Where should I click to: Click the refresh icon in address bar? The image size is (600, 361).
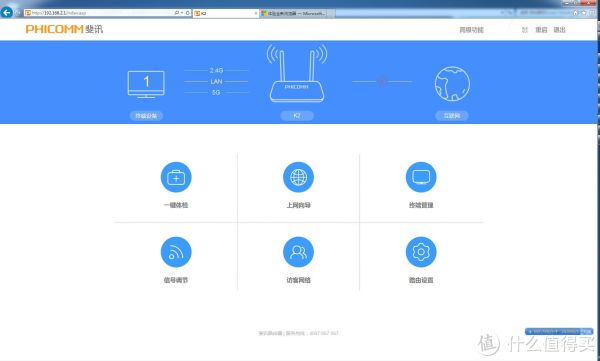(188, 13)
